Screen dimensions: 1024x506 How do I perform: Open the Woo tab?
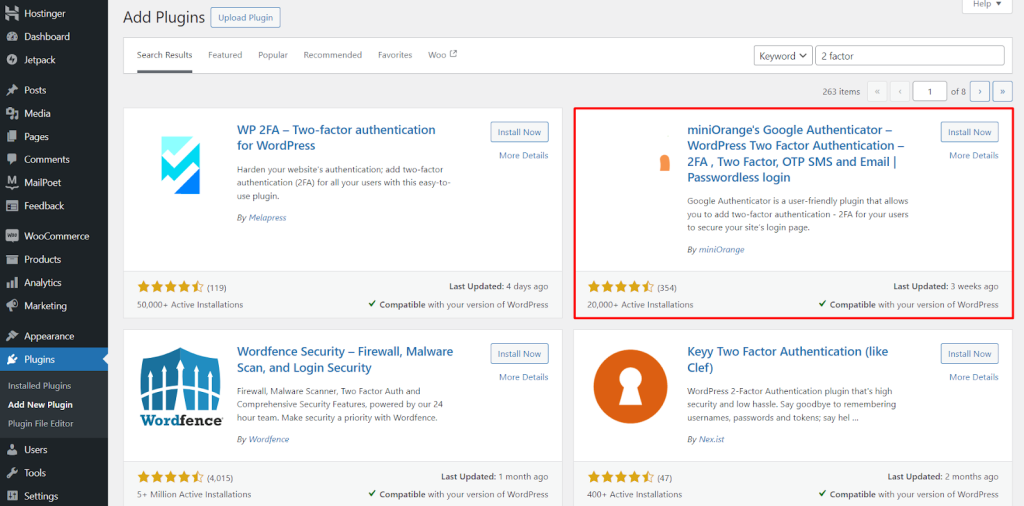coord(442,55)
